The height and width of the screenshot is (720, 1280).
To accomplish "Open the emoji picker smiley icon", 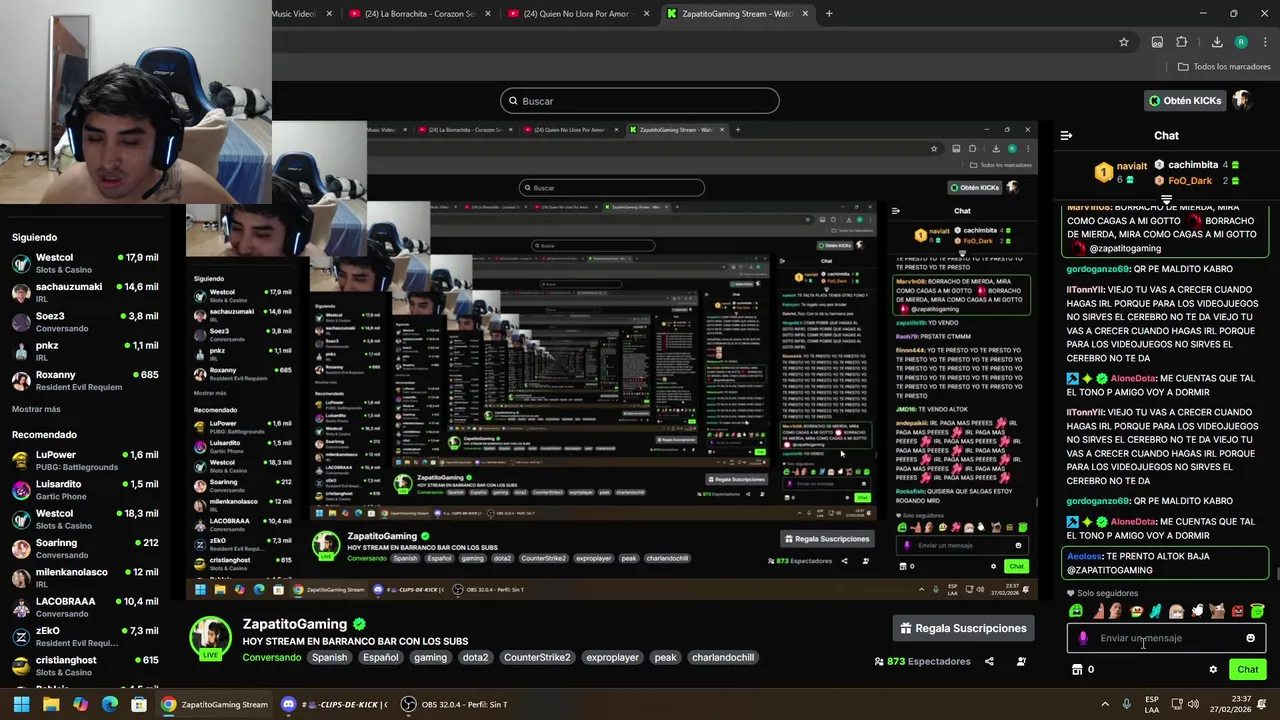I will click(x=1250, y=638).
